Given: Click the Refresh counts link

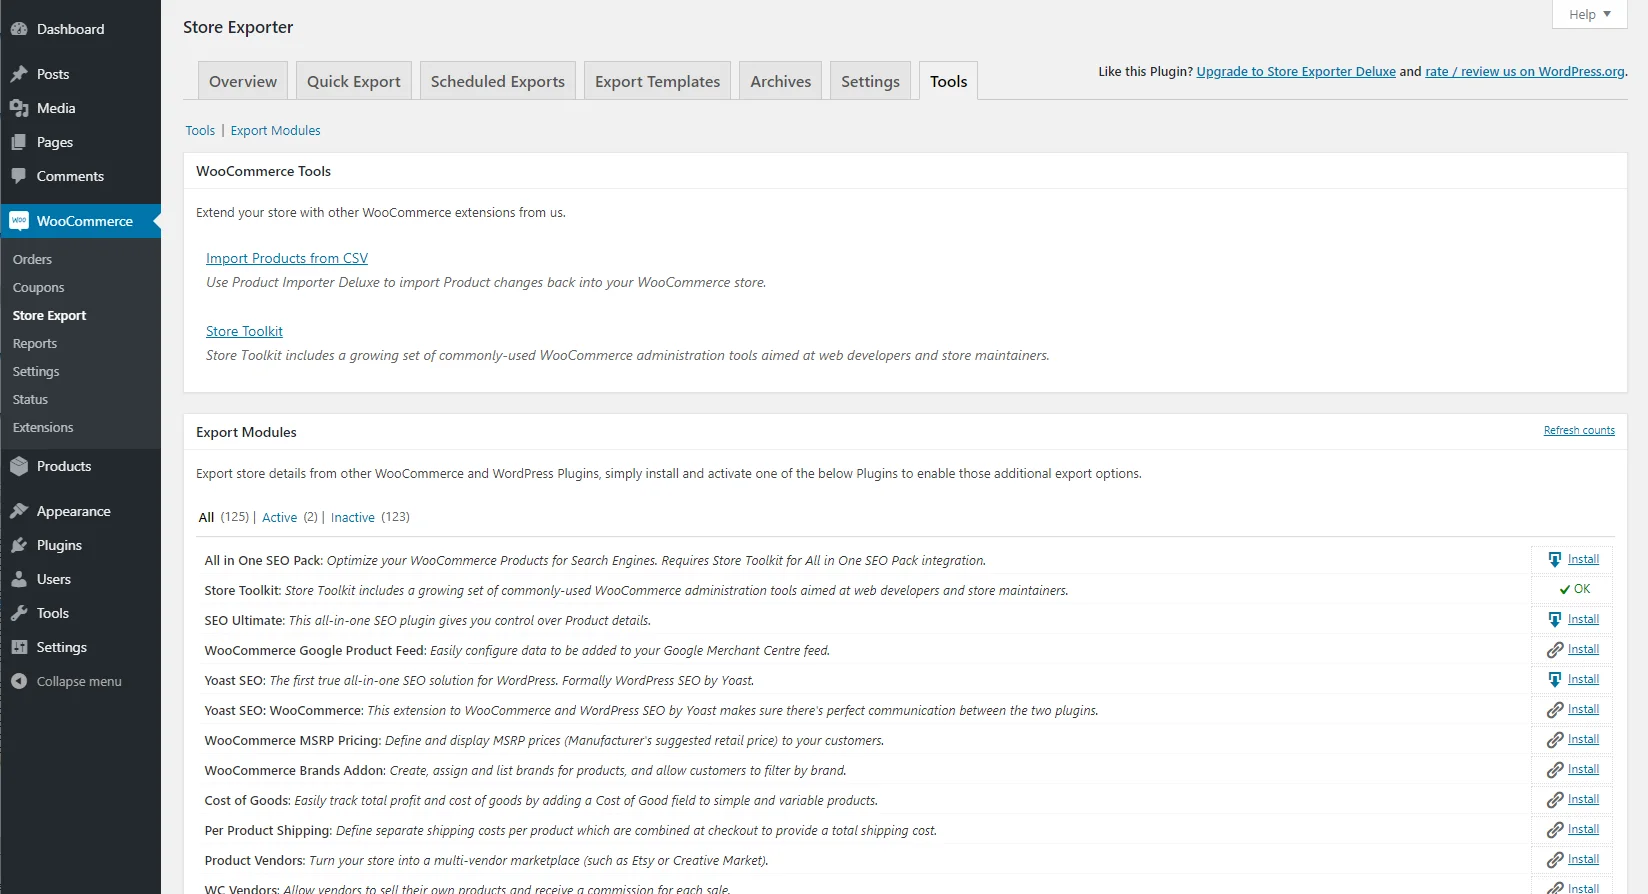Looking at the screenshot, I should pos(1579,430).
